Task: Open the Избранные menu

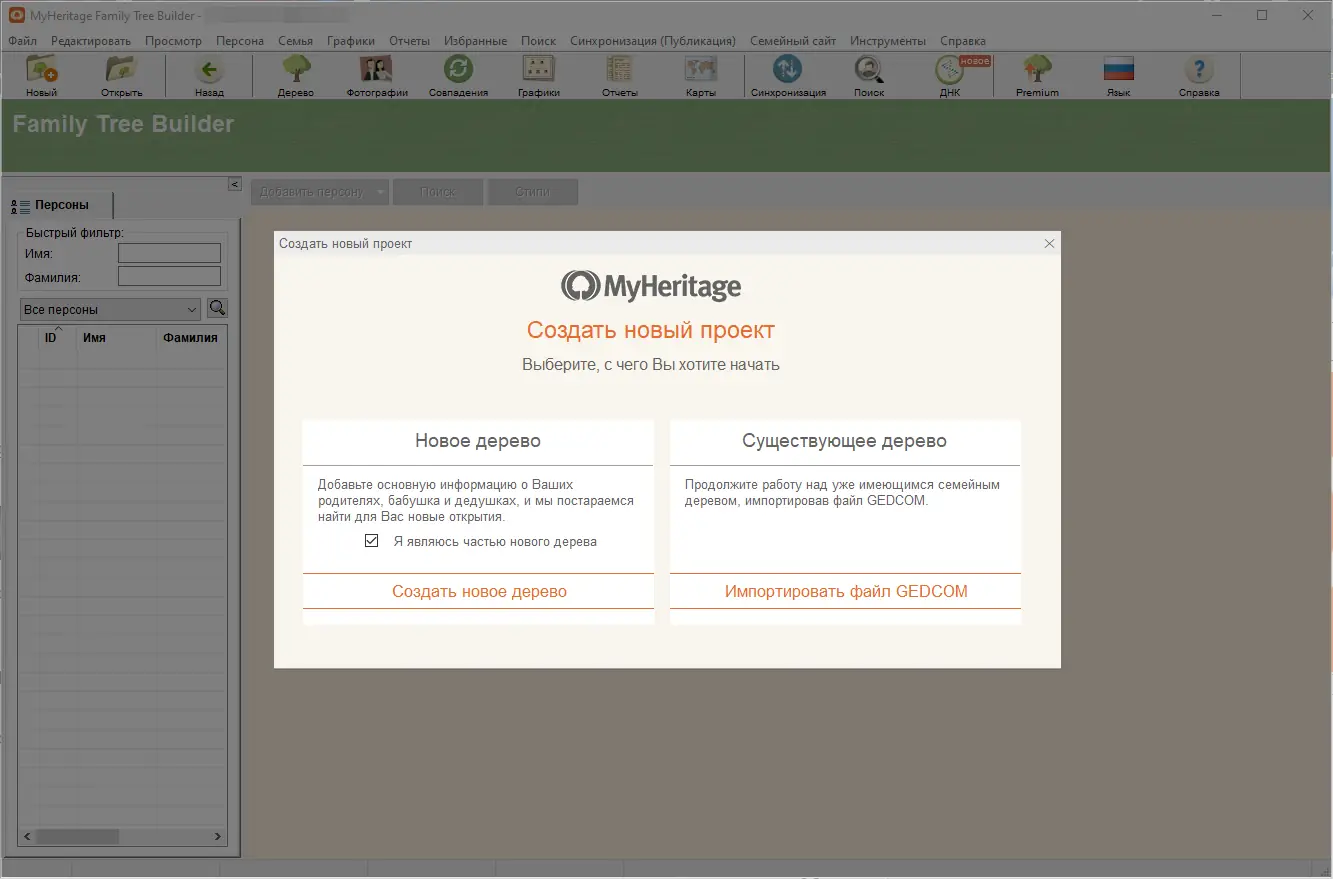Action: [x=475, y=41]
